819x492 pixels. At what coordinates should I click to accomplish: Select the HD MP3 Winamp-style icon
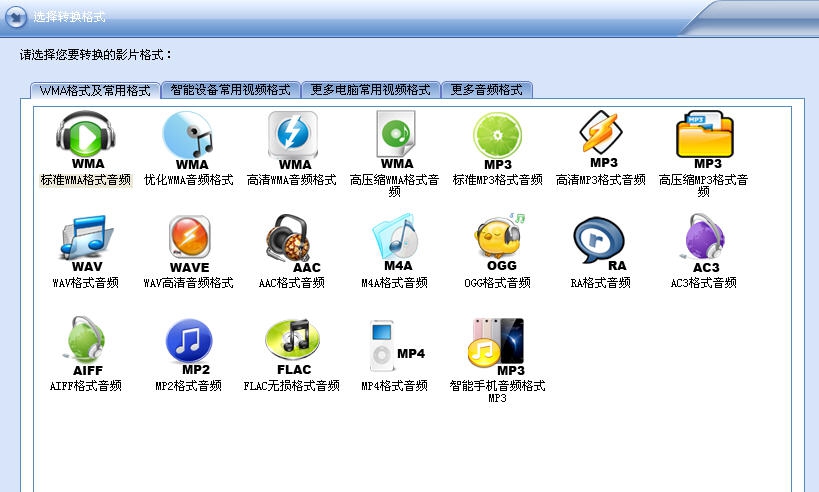[x=601, y=139]
